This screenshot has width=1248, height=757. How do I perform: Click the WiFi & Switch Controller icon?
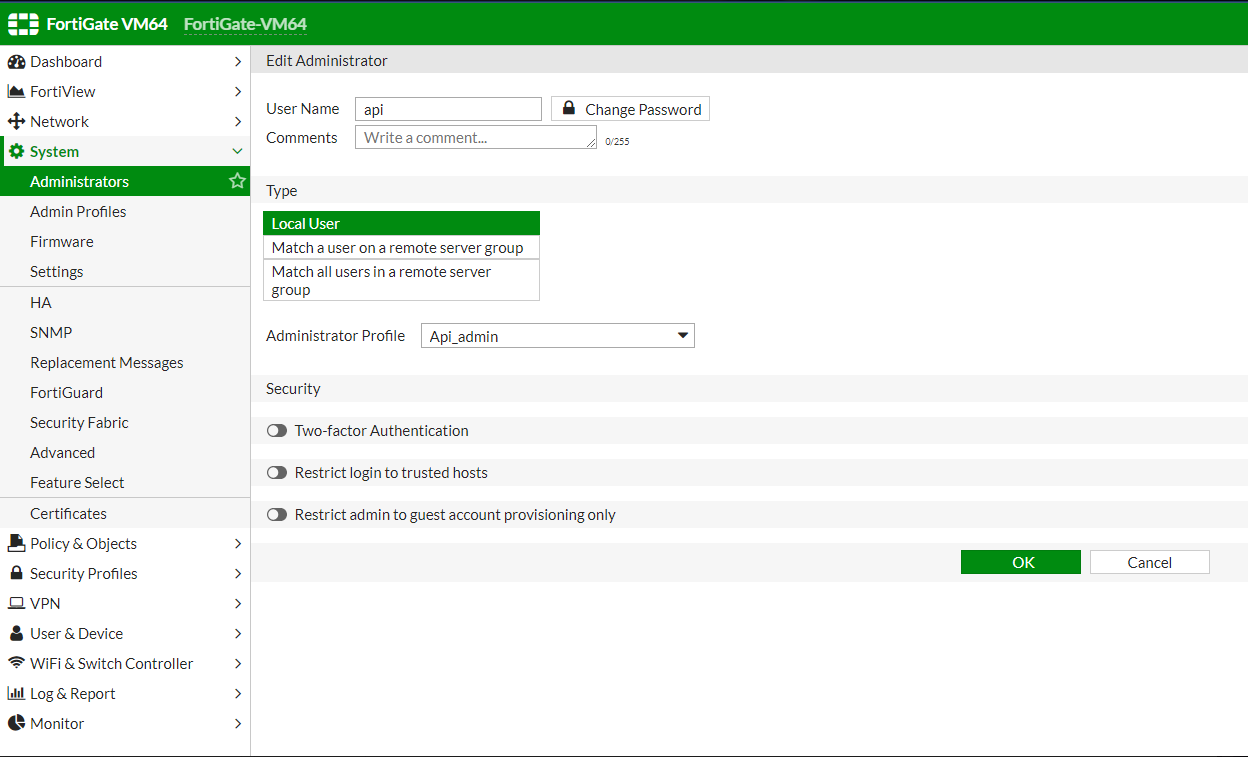[x=16, y=663]
